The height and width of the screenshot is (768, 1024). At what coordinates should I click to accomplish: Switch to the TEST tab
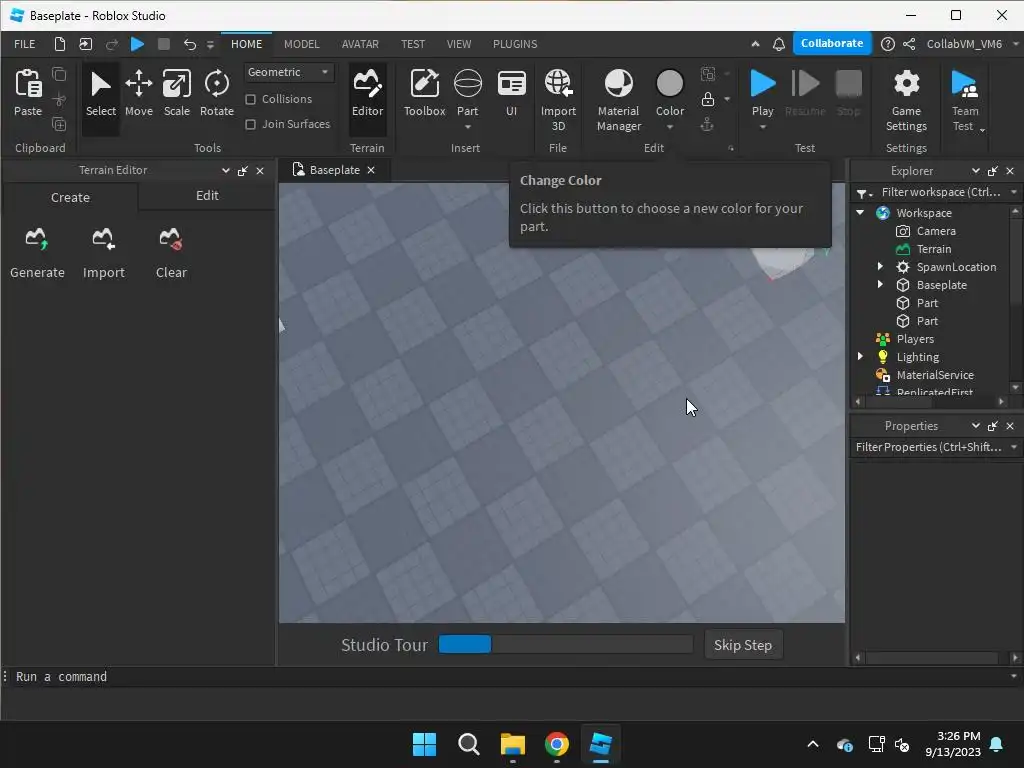coord(413,44)
